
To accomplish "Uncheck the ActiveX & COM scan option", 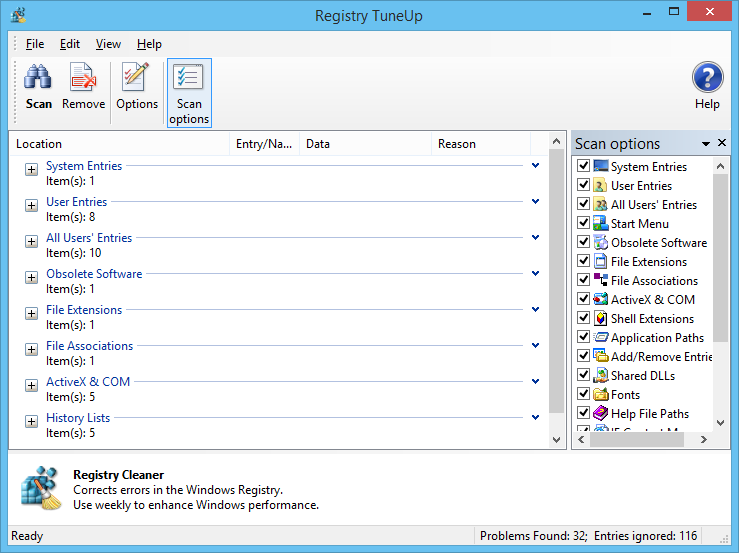I will coord(583,299).
